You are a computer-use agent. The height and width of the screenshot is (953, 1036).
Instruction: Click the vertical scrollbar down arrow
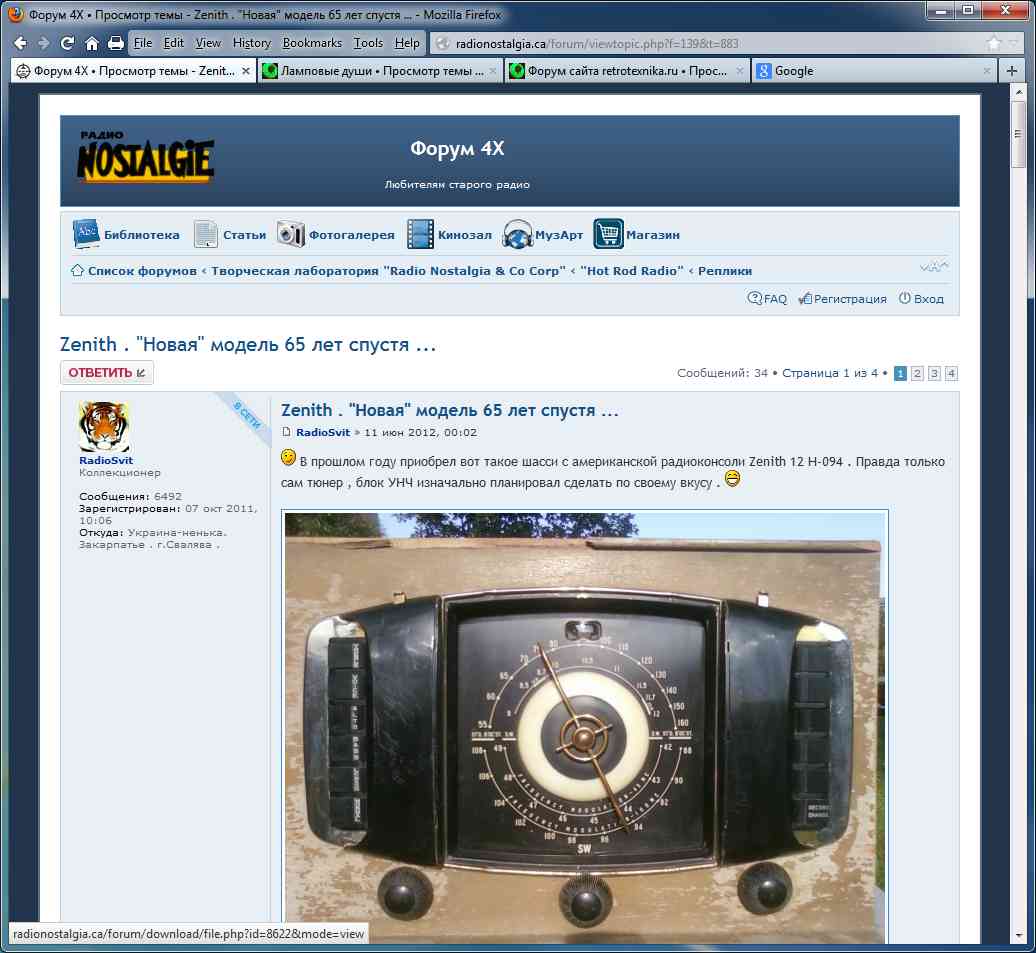click(x=1018, y=935)
